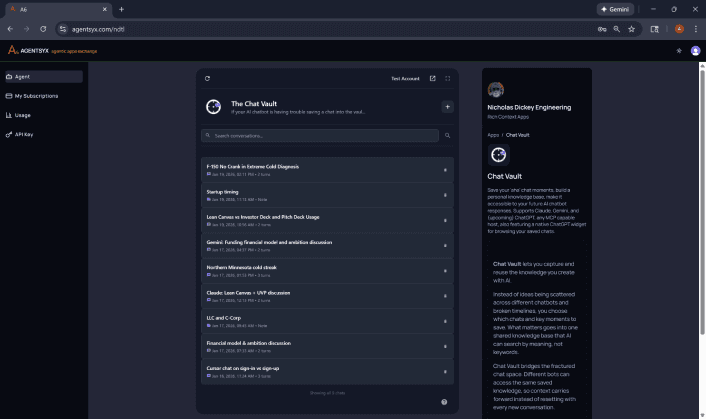Reload the page with Chrome's reload button
This screenshot has height=419, width=706.
click(43, 29)
